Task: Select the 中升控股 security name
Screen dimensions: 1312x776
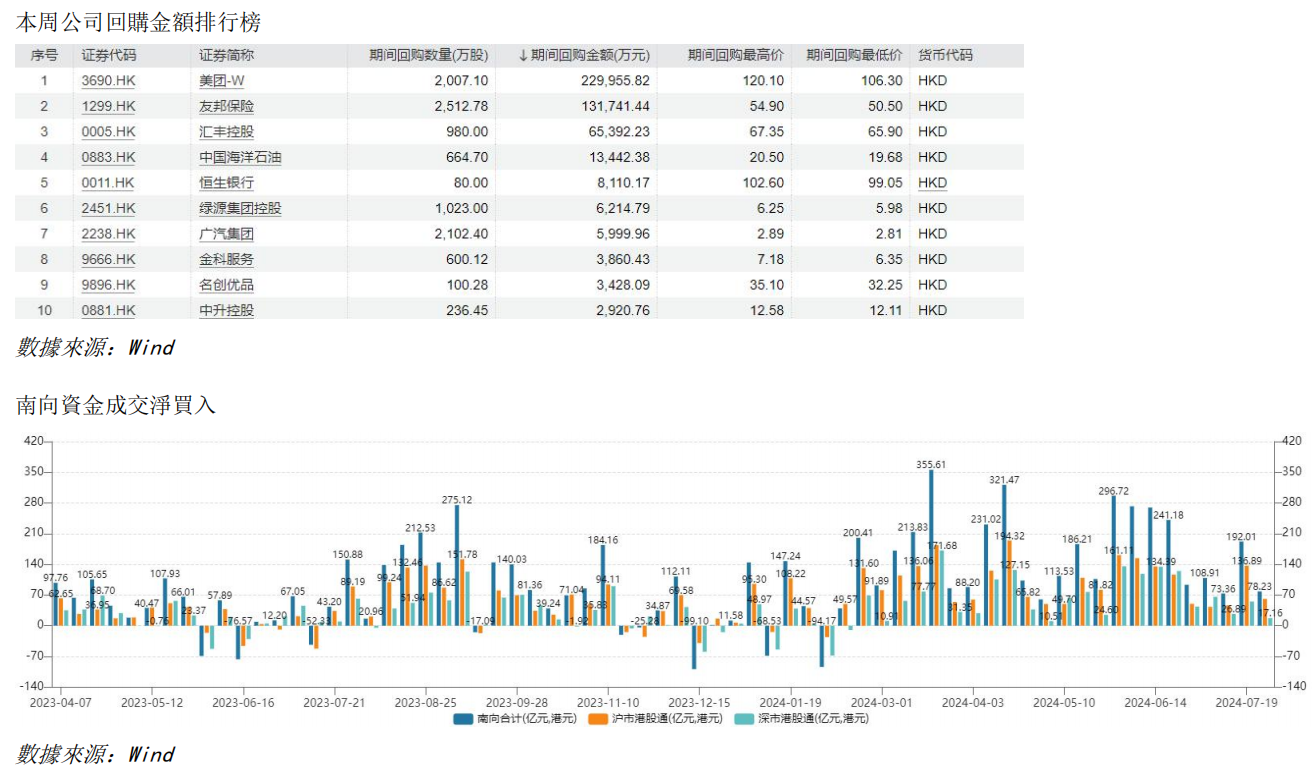Action: [x=227, y=310]
